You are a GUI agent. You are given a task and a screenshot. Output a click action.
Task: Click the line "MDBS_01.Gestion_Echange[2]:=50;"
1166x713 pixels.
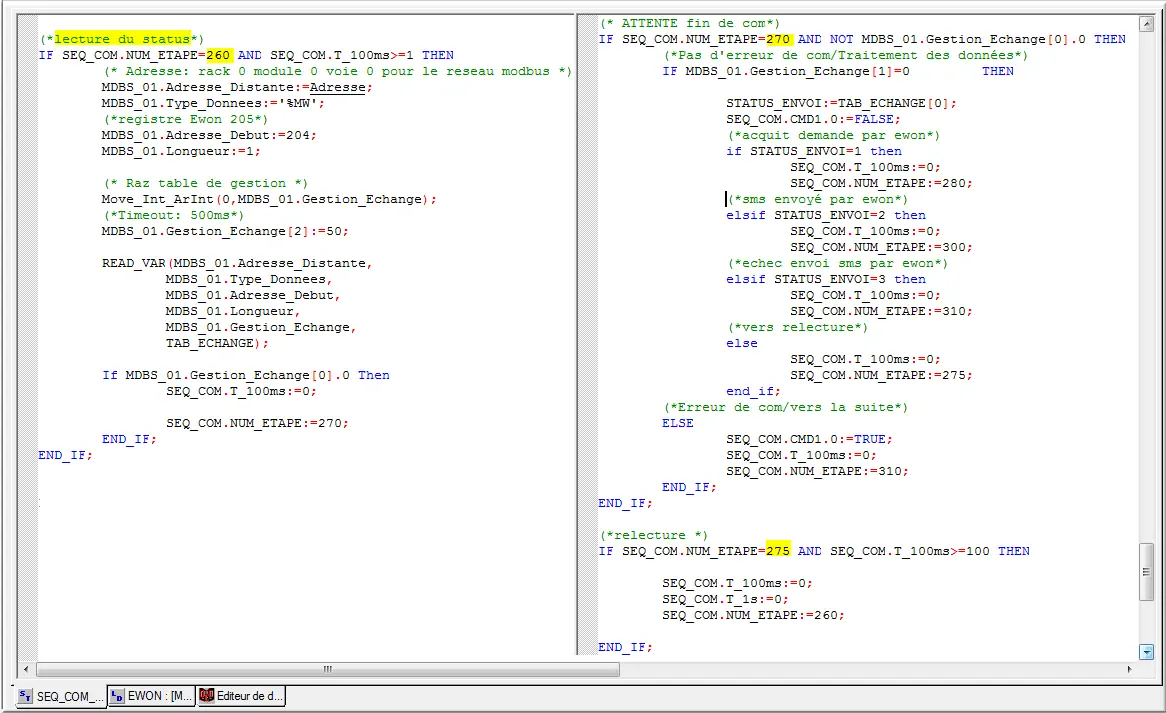[x=225, y=231]
